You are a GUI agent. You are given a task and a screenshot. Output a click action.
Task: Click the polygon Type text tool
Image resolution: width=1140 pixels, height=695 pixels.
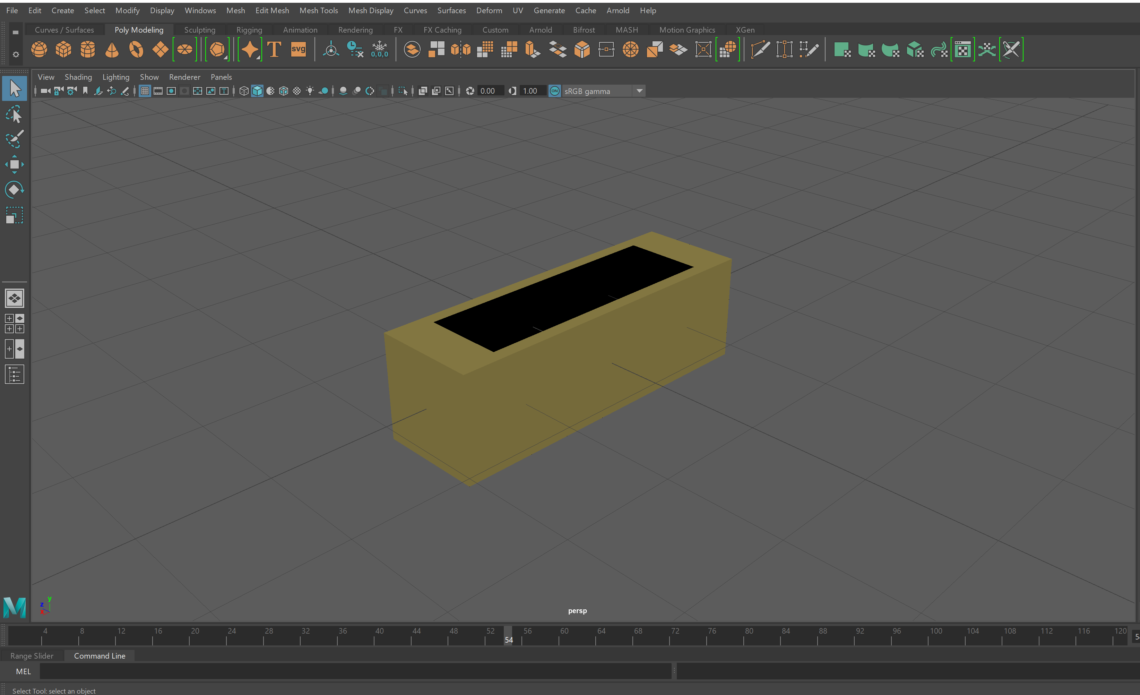point(274,49)
